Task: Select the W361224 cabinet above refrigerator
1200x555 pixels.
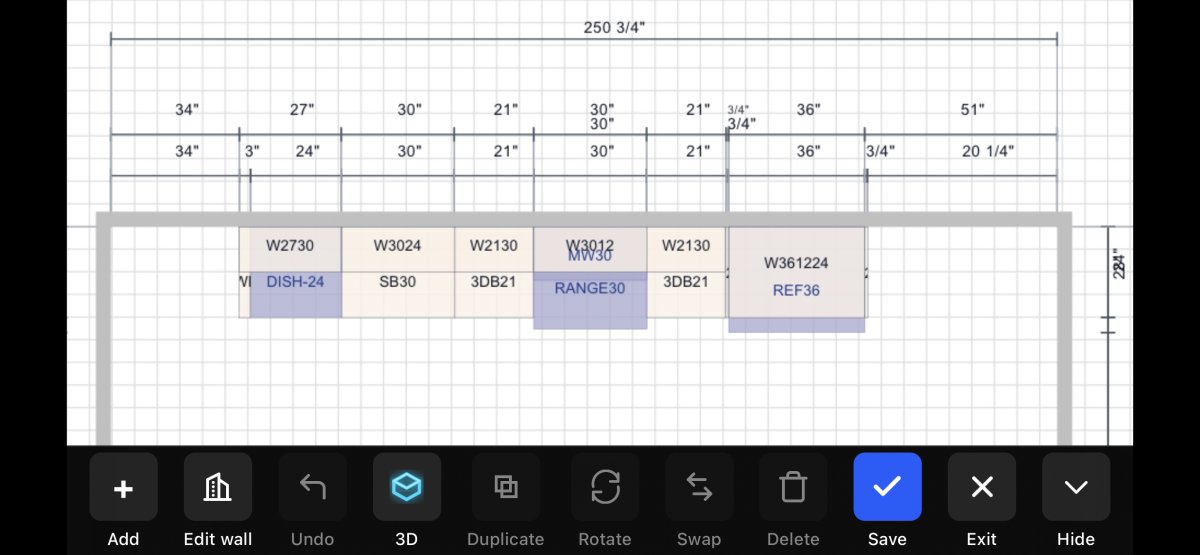Action: (x=796, y=264)
